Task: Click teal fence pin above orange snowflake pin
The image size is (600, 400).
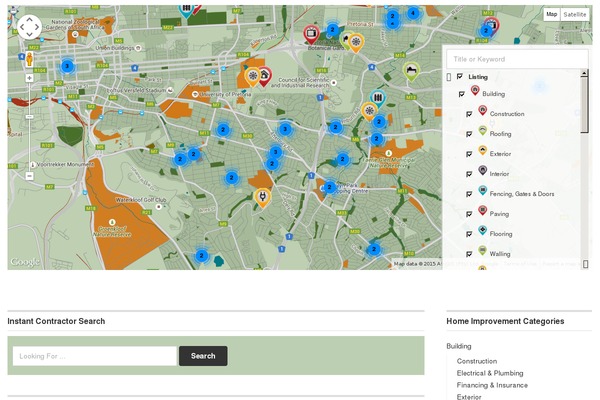Action: click(378, 98)
